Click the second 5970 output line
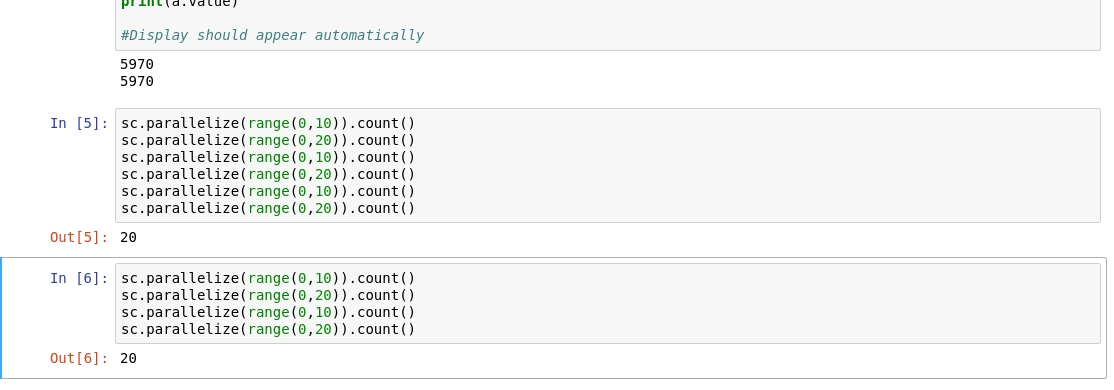This screenshot has width=1114, height=390. click(x=137, y=82)
